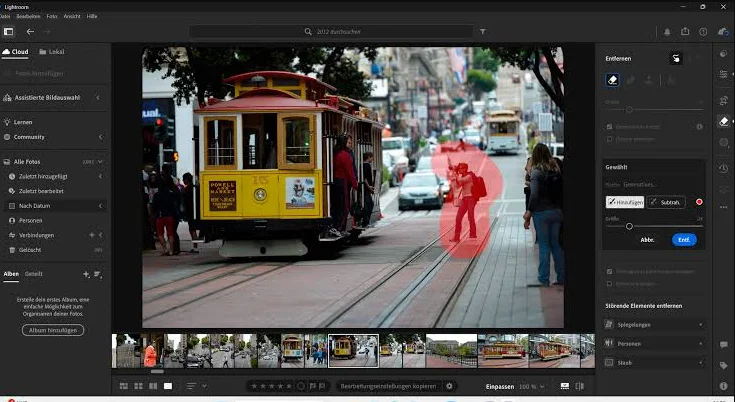
Task: Select the eraser Remove tool in panel
Action: pos(612,80)
